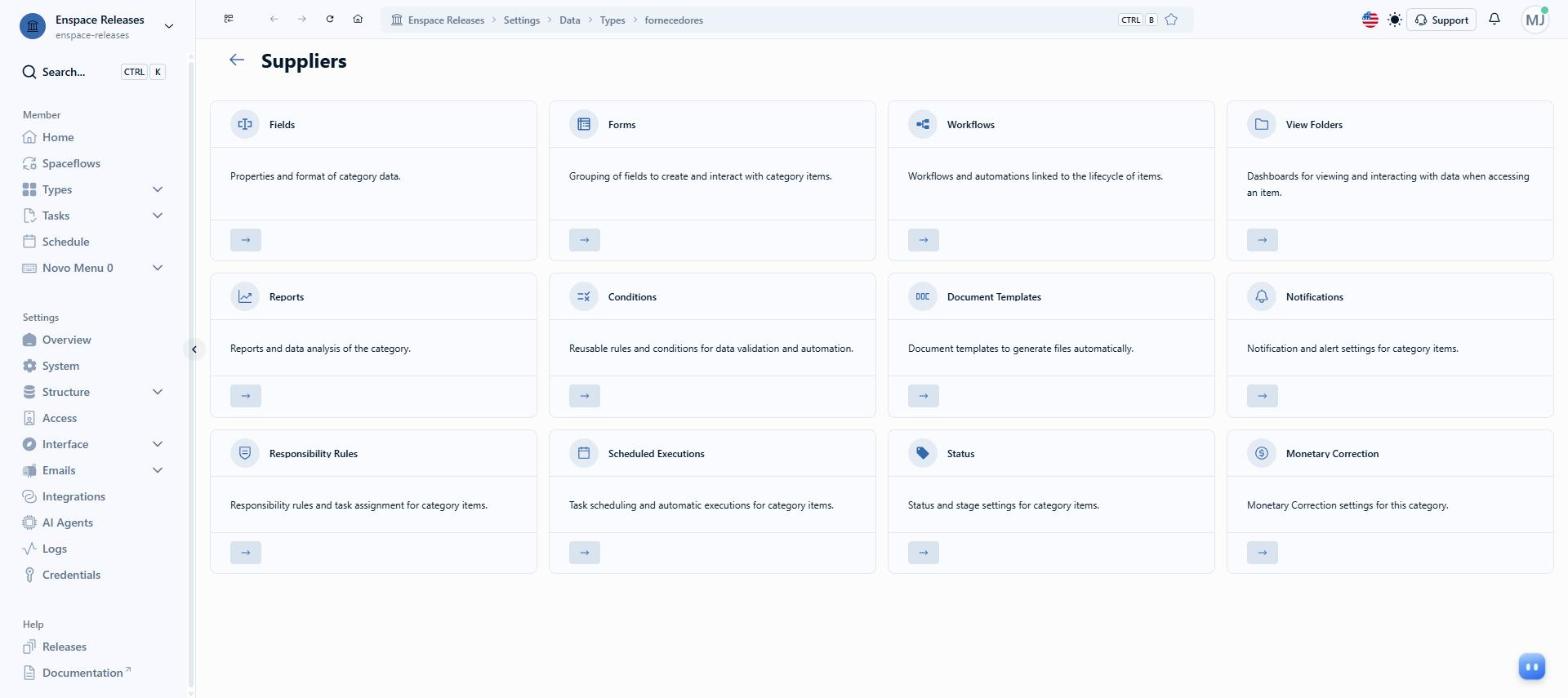Click the Workflows card icon

point(923,124)
